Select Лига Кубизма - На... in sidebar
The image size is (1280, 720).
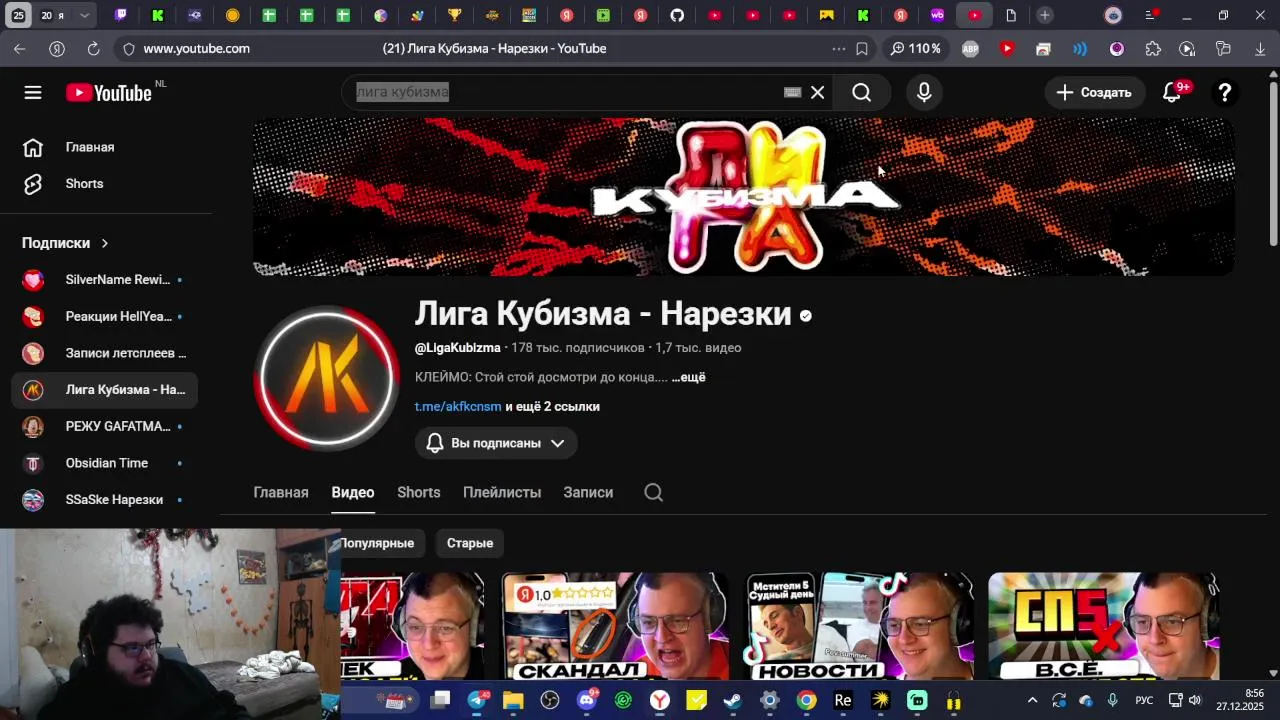106,390
